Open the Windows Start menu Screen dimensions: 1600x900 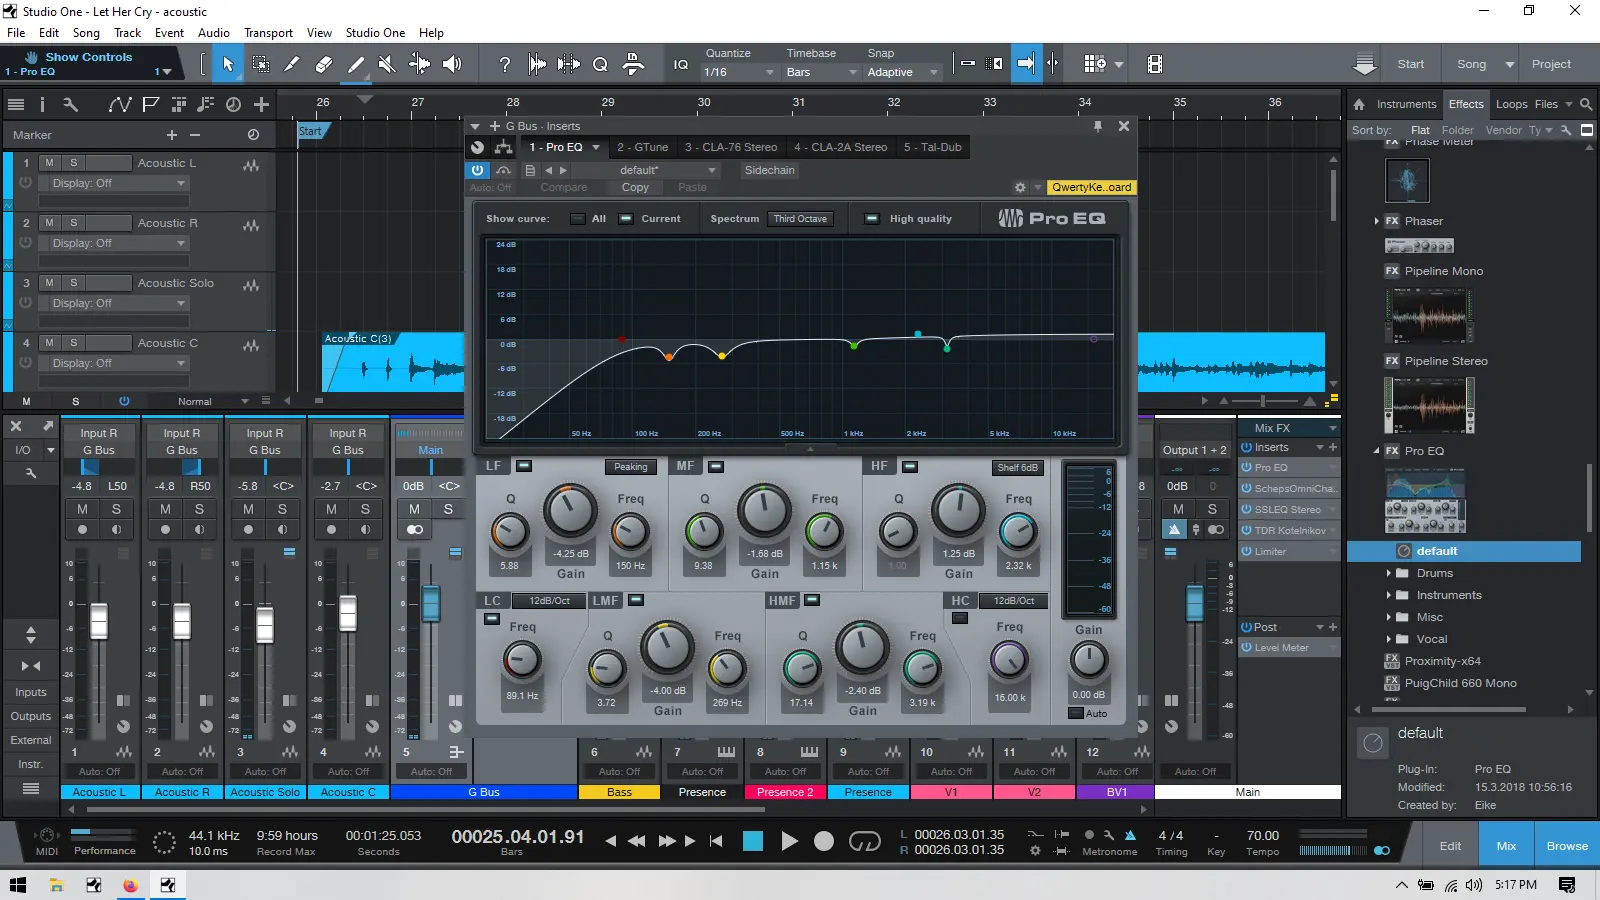[17, 885]
